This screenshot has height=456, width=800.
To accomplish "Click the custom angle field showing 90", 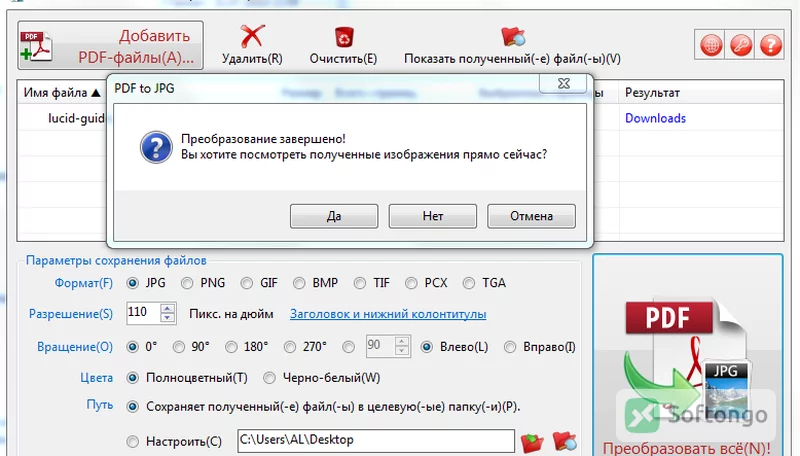I will pyautogui.click(x=380, y=346).
